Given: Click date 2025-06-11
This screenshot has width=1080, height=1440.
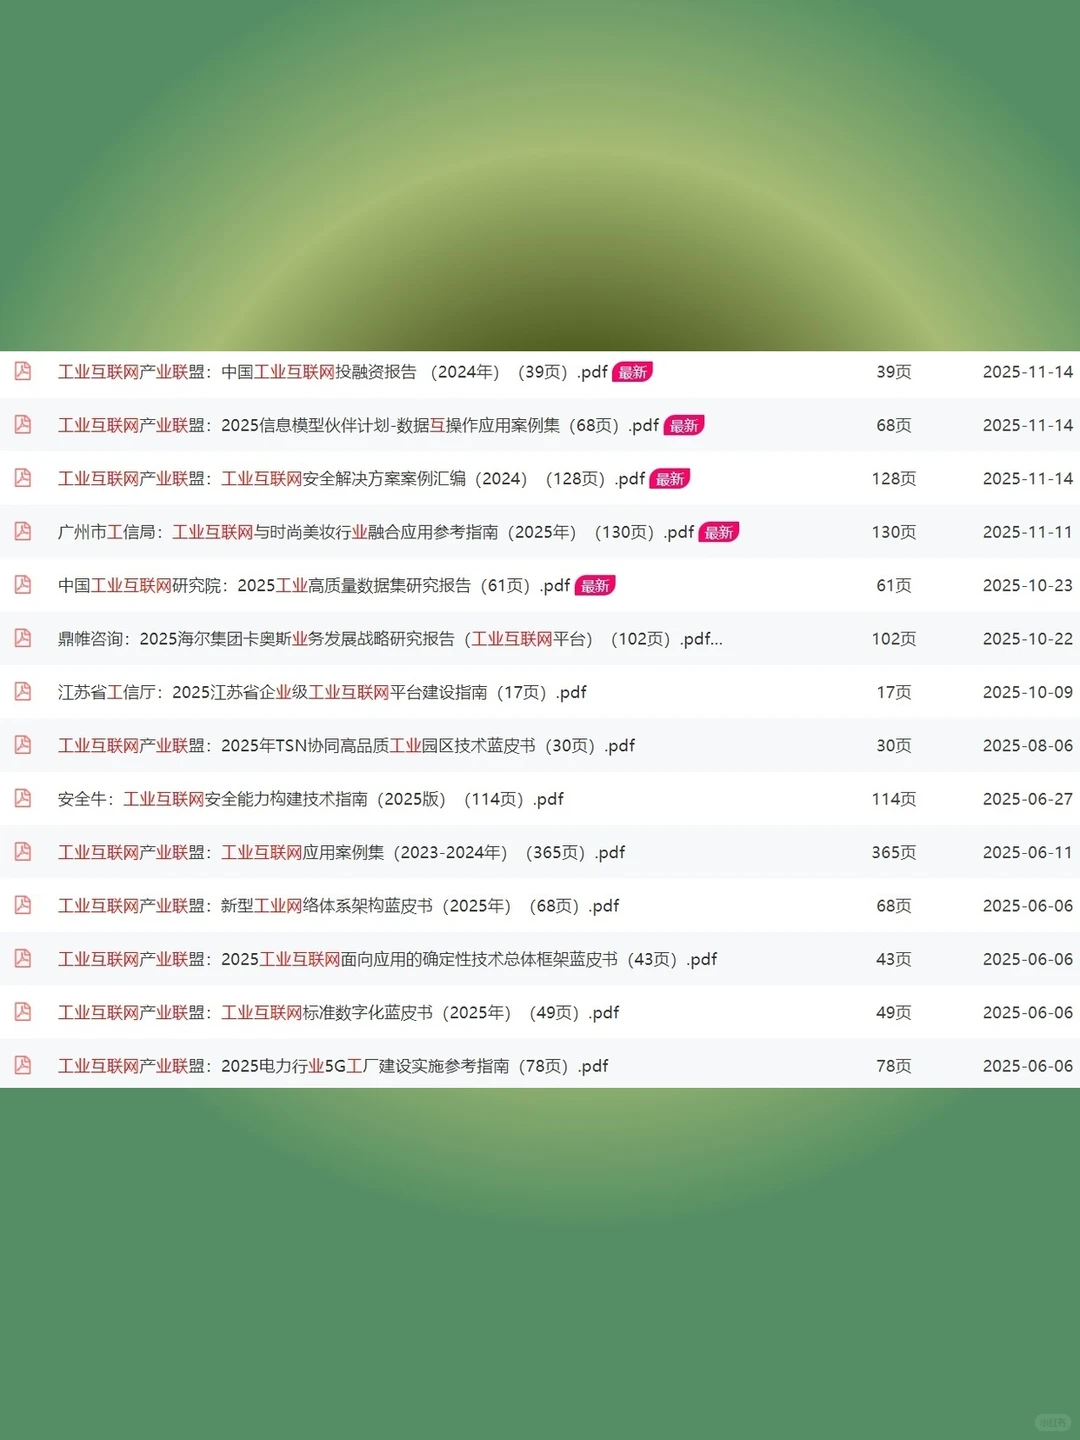Looking at the screenshot, I should click(x=1028, y=853).
